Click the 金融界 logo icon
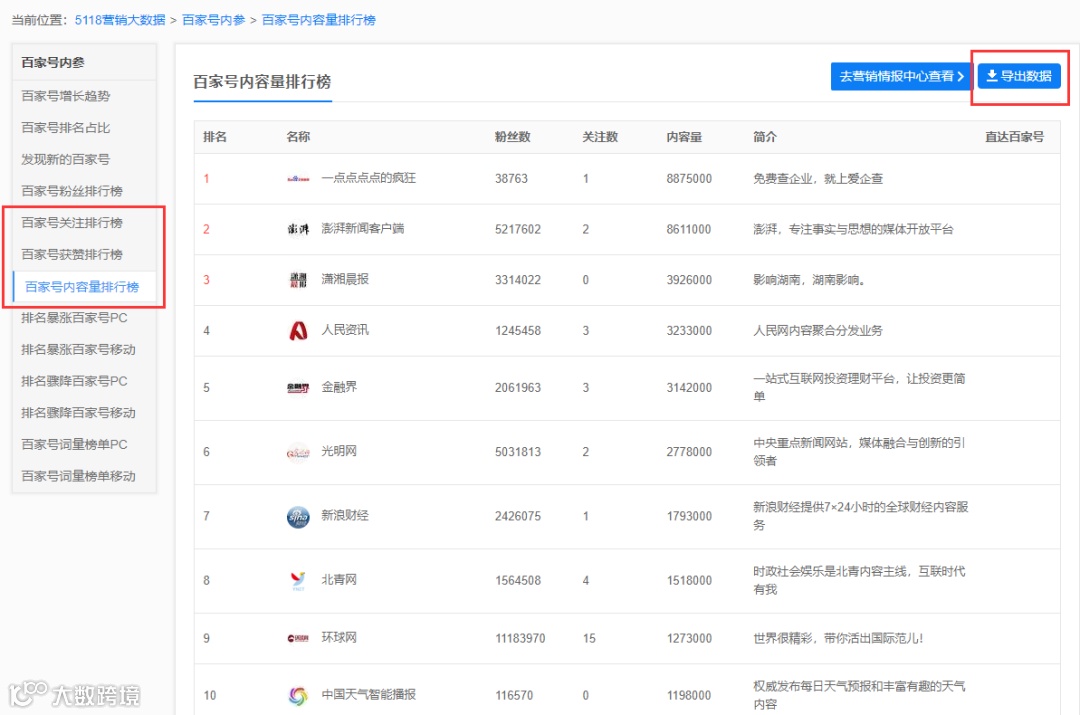This screenshot has width=1080, height=715. pos(298,388)
